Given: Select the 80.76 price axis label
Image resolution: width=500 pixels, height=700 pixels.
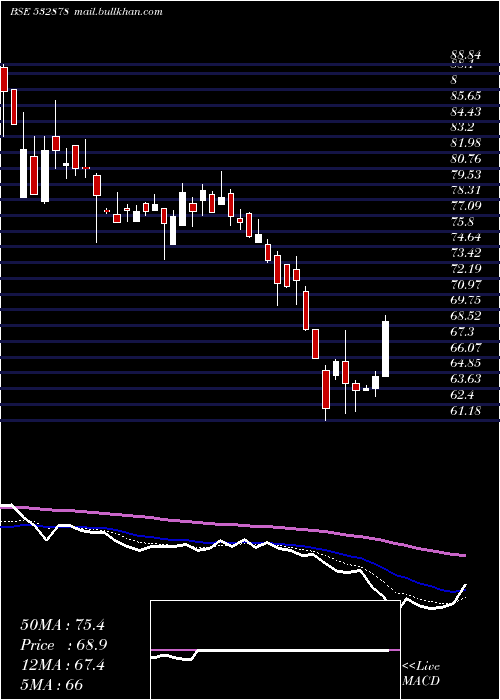Looking at the screenshot, I should (466, 158).
